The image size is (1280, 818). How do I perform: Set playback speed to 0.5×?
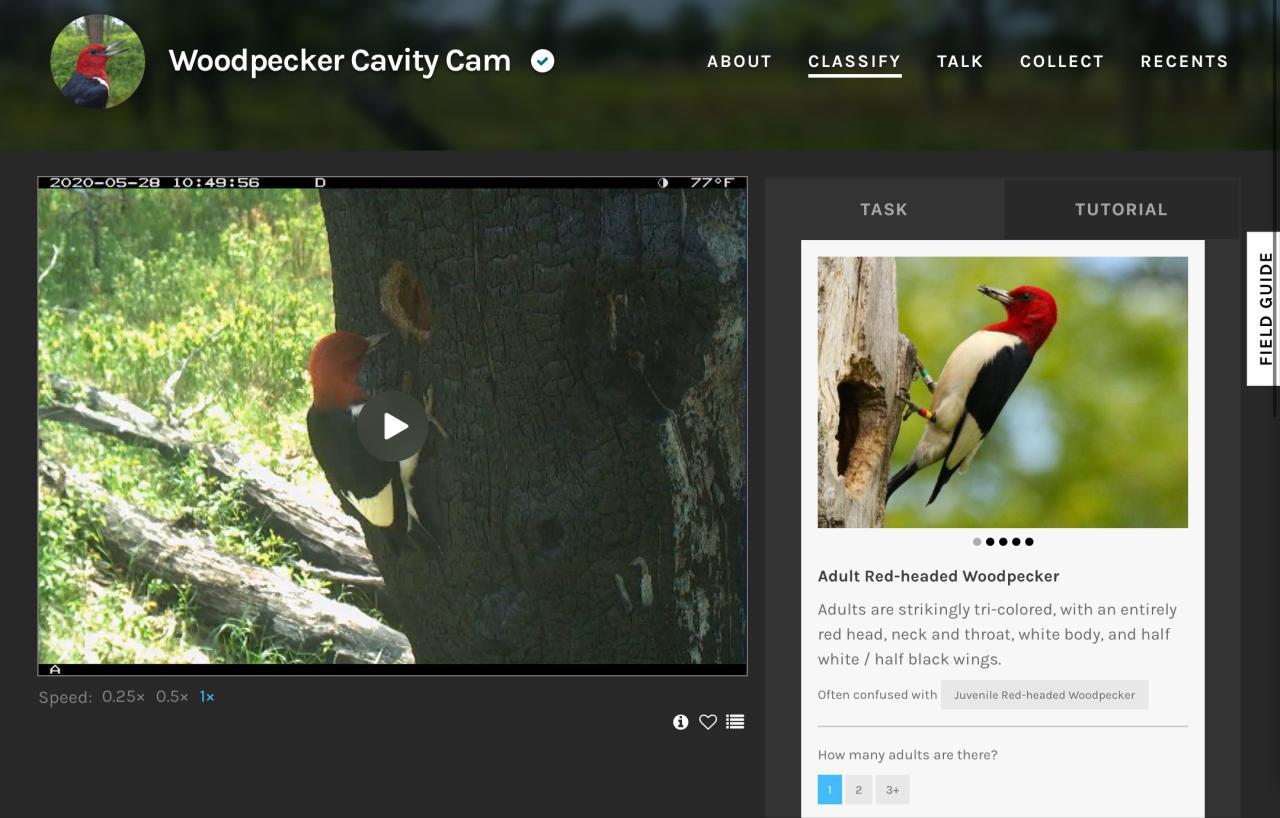[x=172, y=696]
